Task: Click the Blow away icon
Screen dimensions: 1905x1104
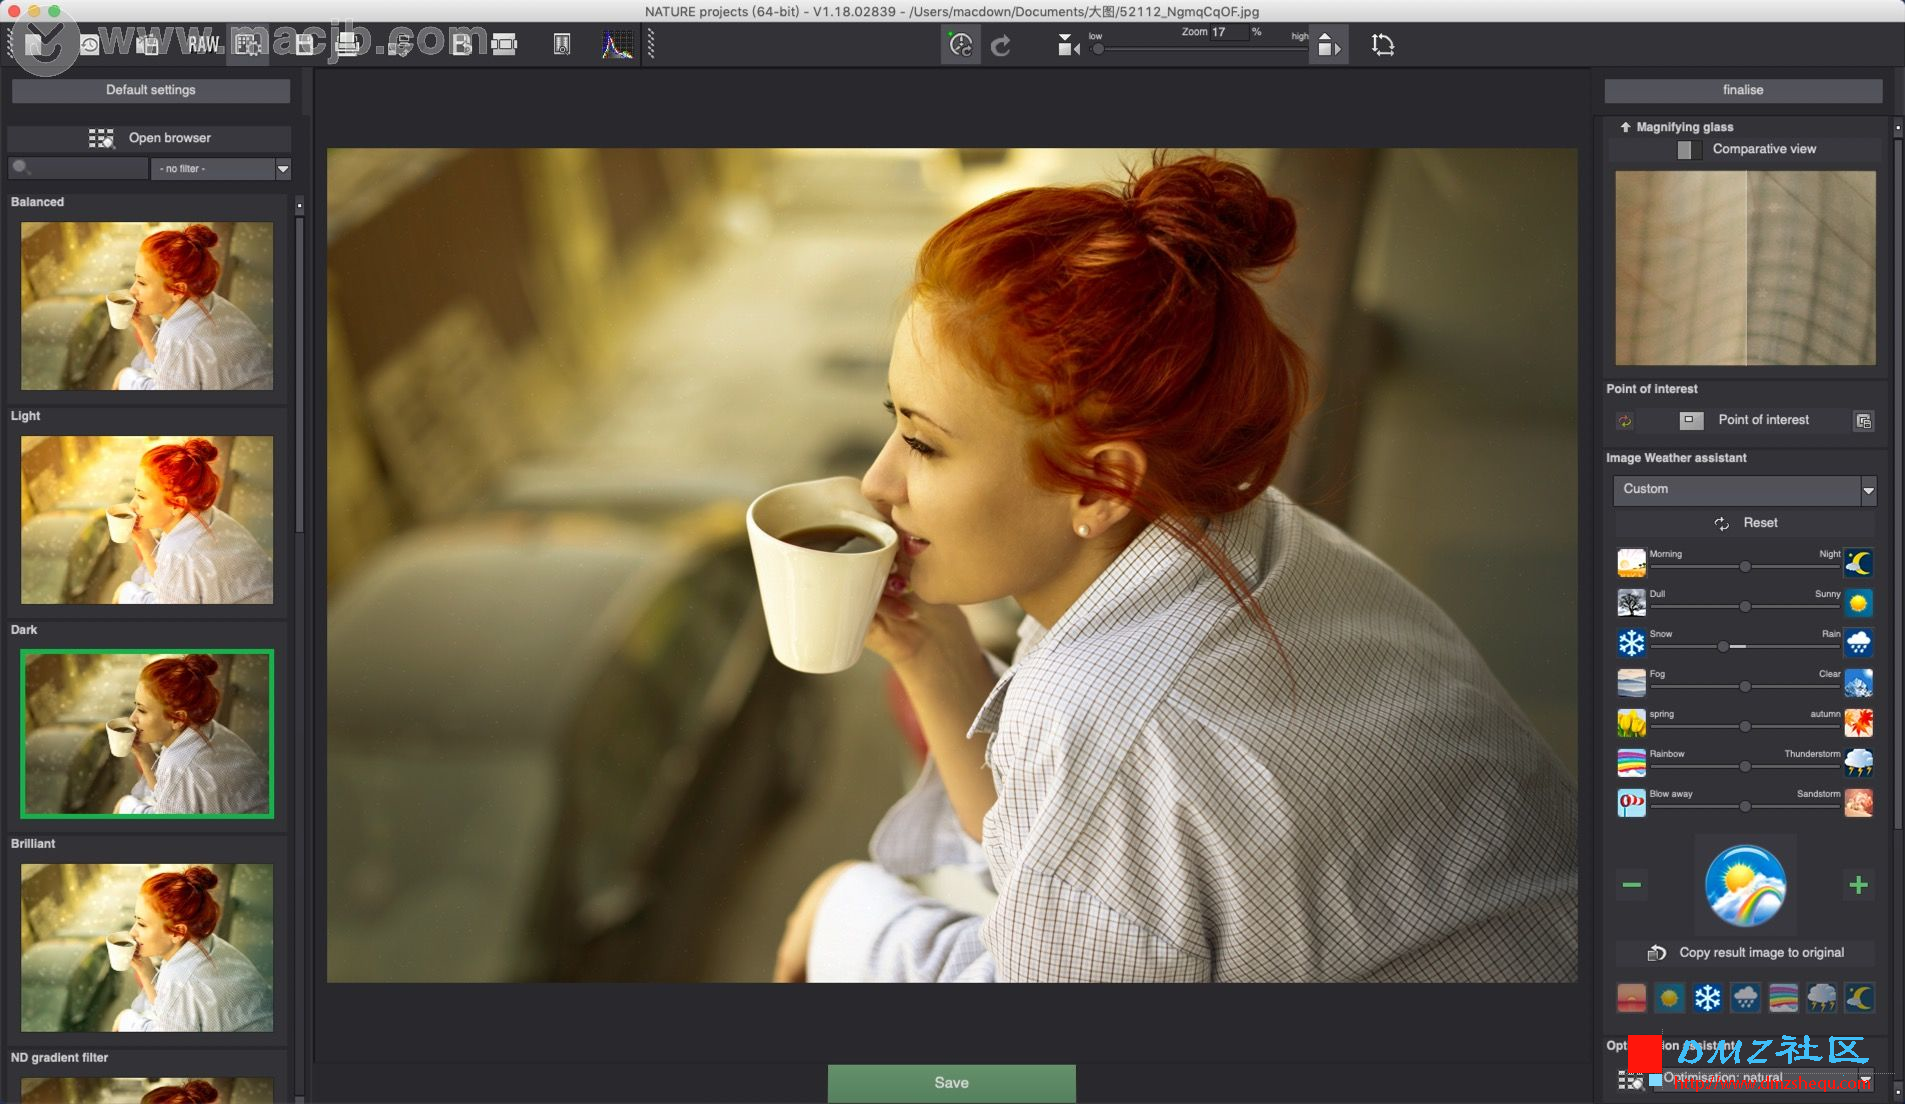Action: [x=1631, y=802]
